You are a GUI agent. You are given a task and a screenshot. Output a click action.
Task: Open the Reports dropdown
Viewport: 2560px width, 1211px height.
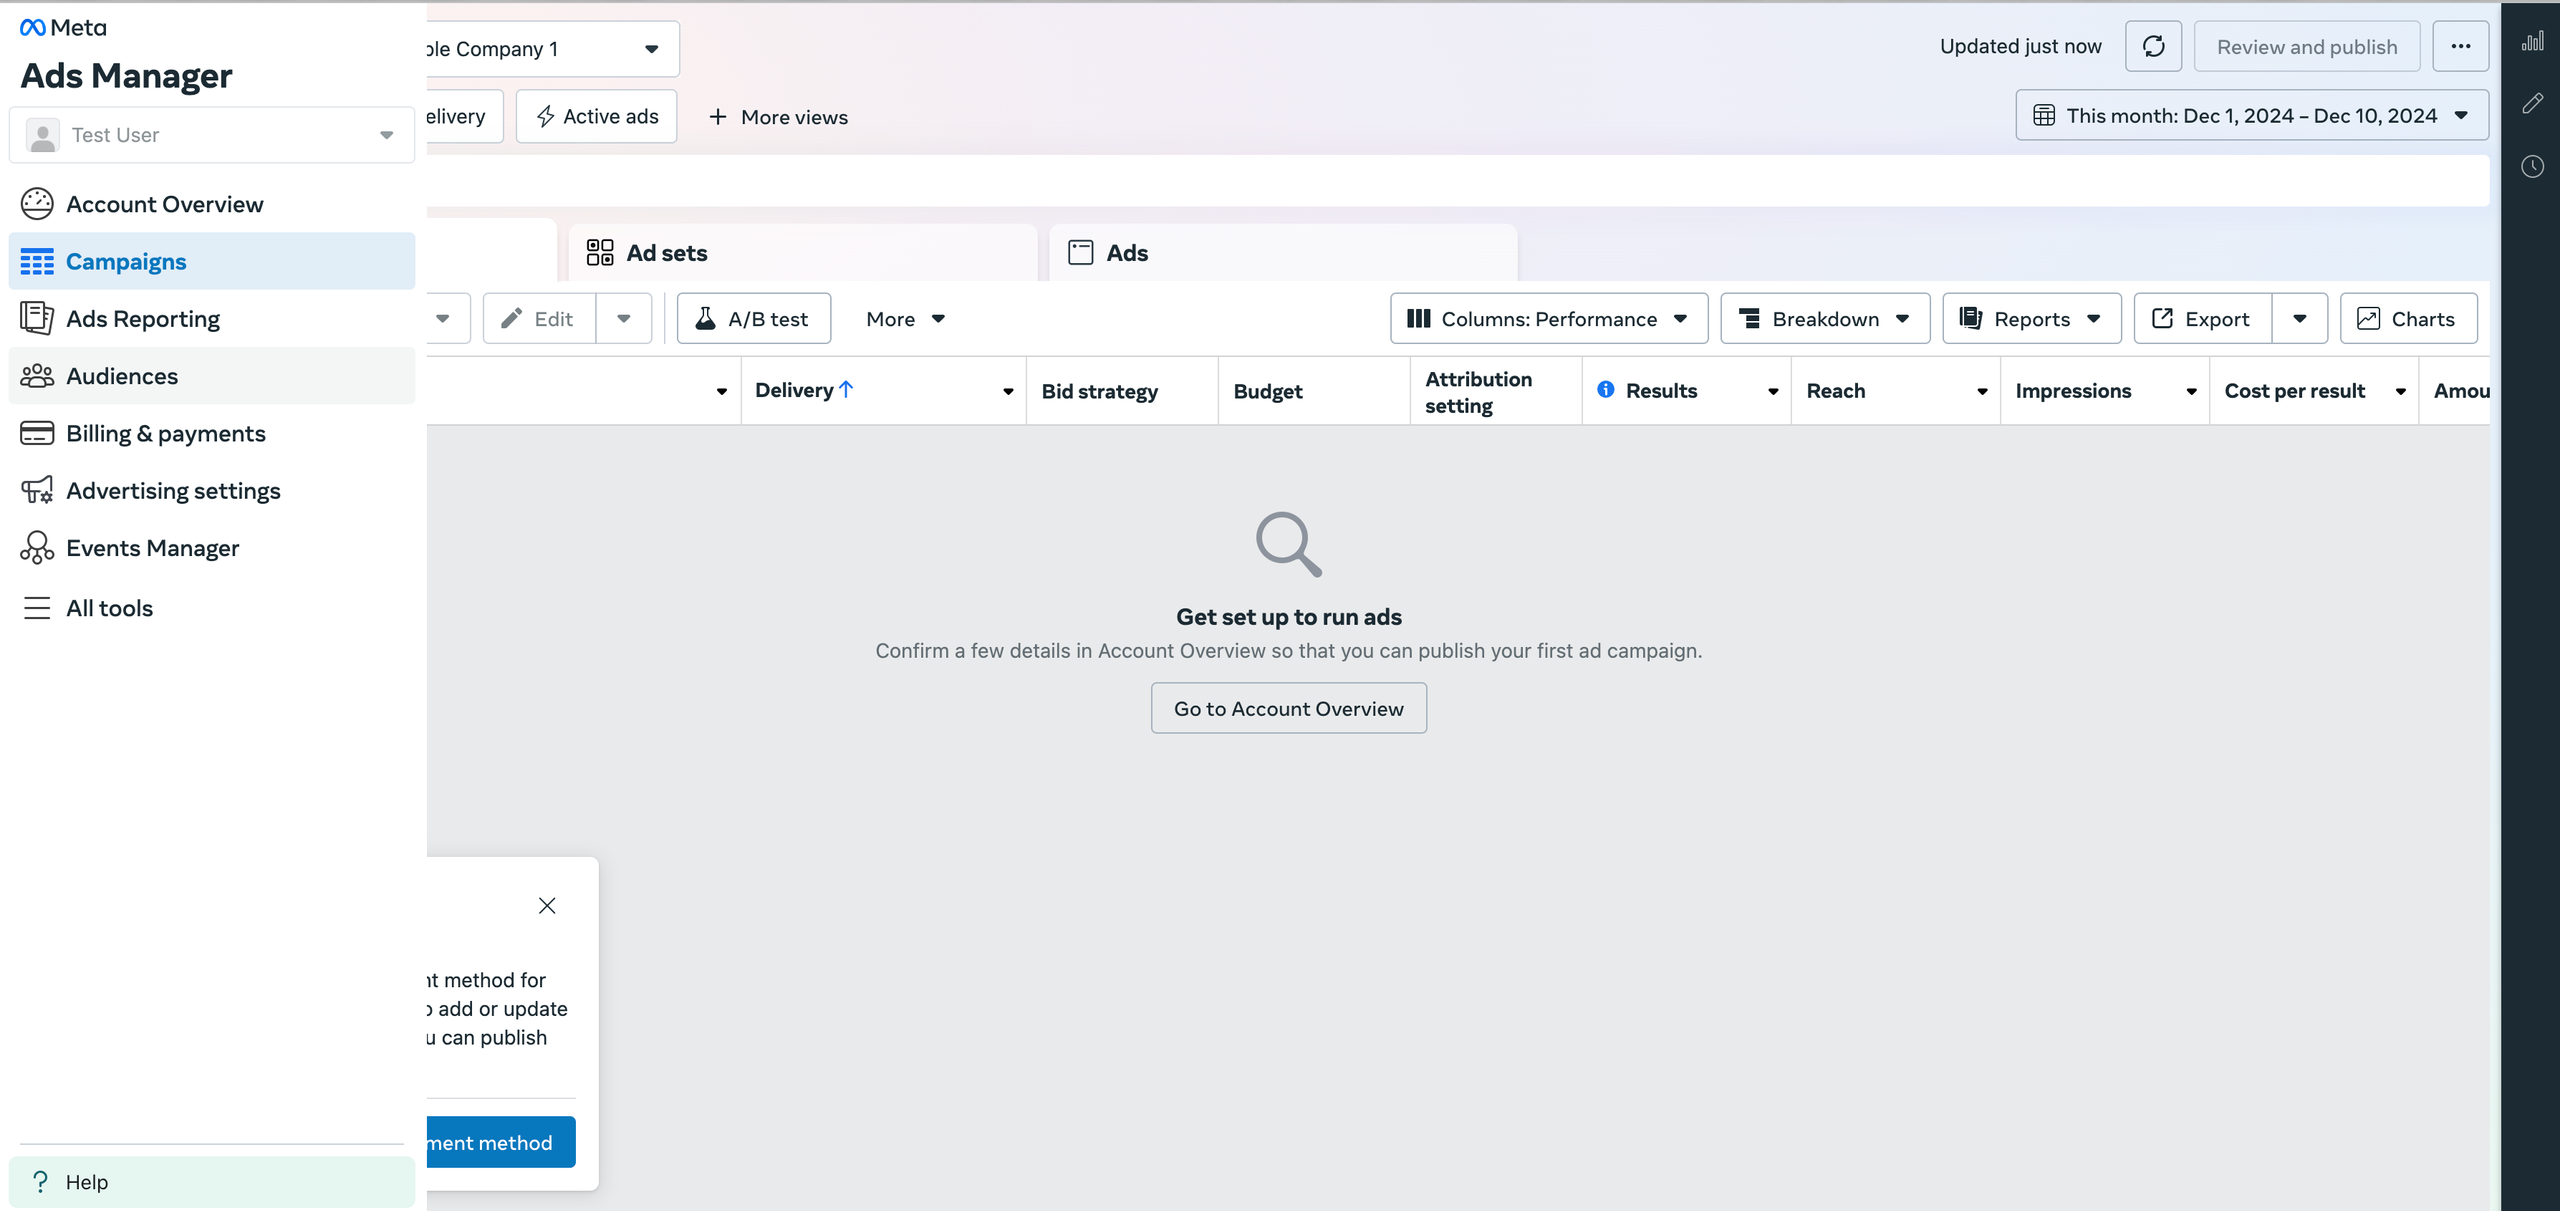pos(2032,319)
